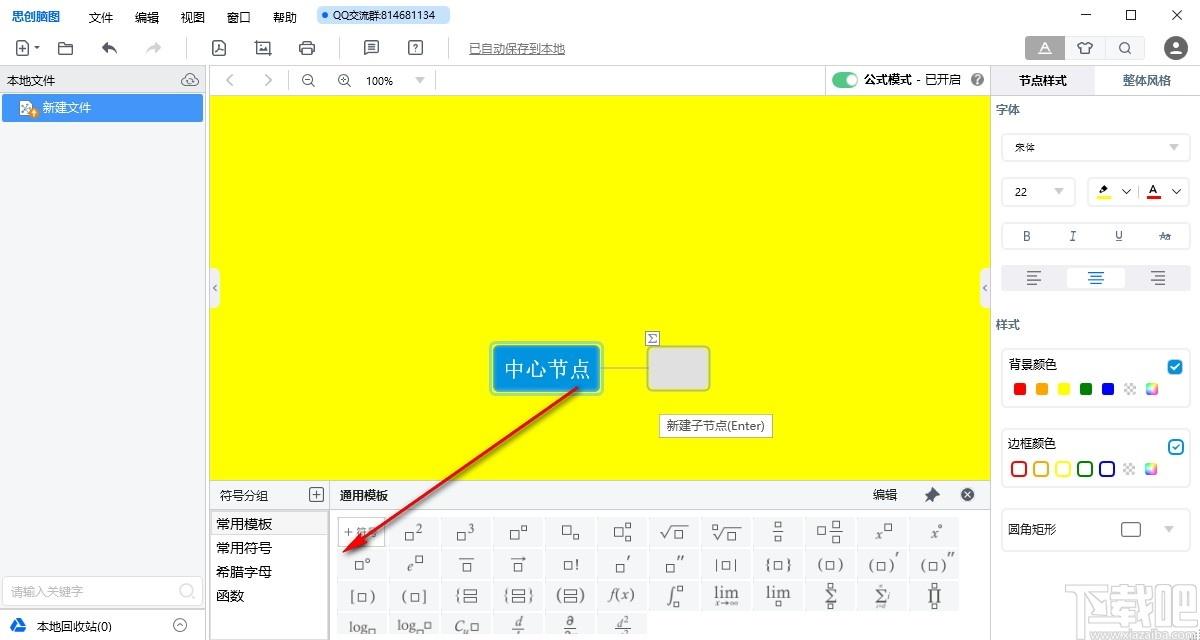Image resolution: width=1200 pixels, height=640 pixels.
Task: Open the 视图 menu
Action: click(193, 17)
